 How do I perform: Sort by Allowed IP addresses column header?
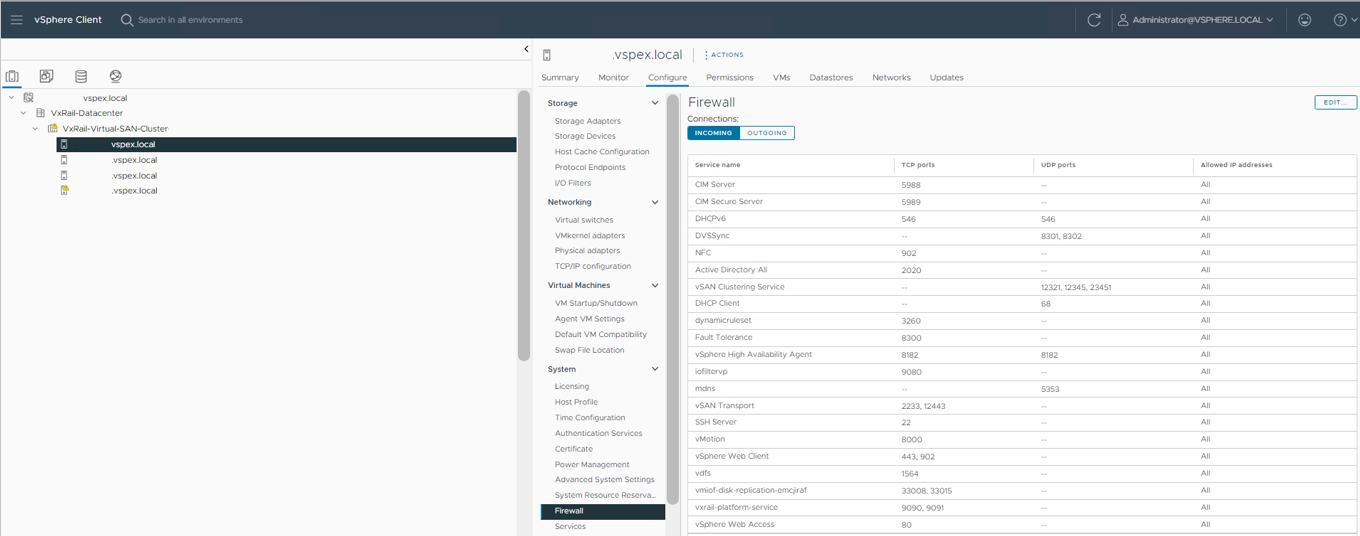(1236, 164)
